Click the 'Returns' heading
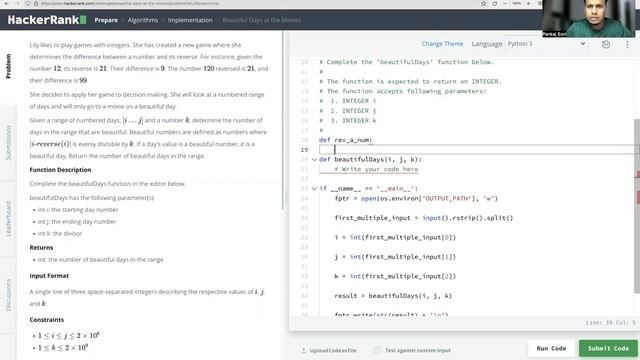The width and height of the screenshot is (640, 360). coord(41,248)
